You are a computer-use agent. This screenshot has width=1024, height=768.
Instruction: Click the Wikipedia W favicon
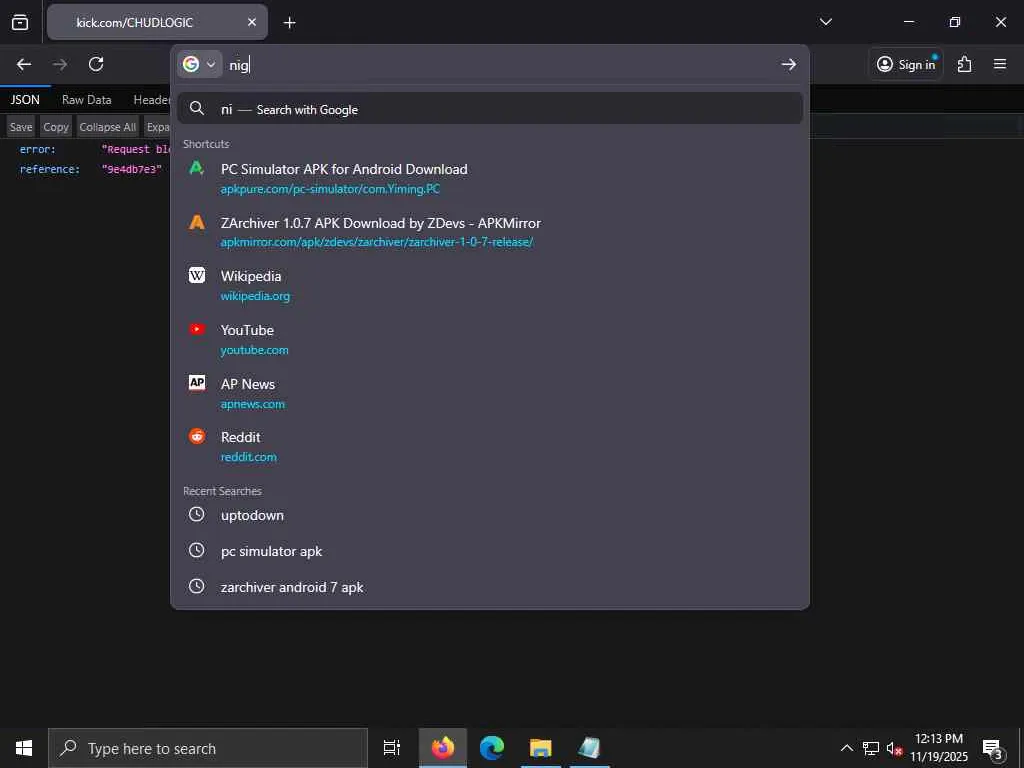(197, 275)
